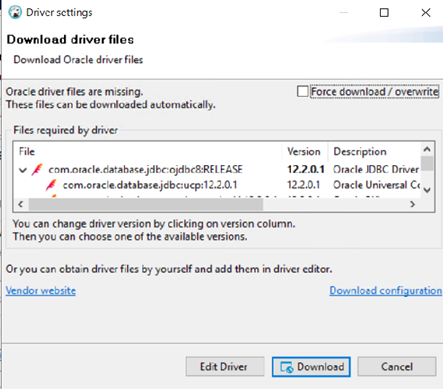Viewport: 443px width, 389px height.
Task: Click the Cancel button
Action: click(x=397, y=367)
